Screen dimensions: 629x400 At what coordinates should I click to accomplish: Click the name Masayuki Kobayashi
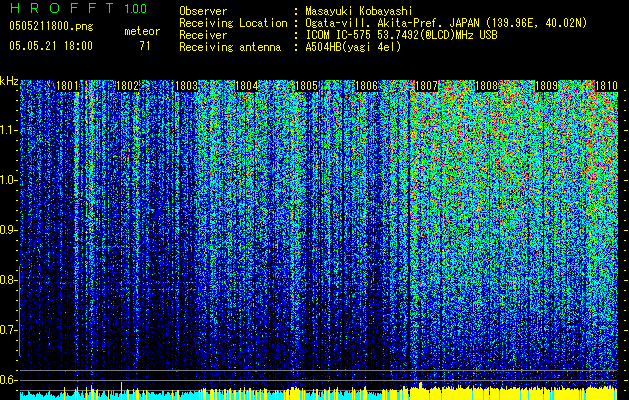359,11
